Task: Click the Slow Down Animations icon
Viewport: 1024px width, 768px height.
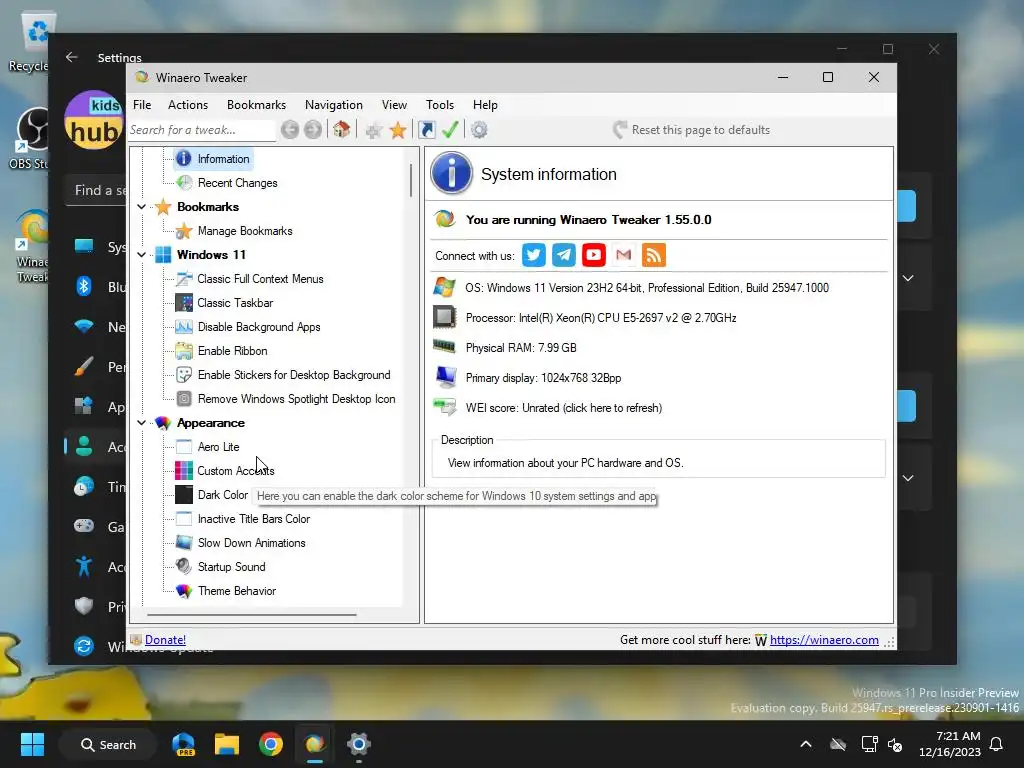Action: (184, 543)
